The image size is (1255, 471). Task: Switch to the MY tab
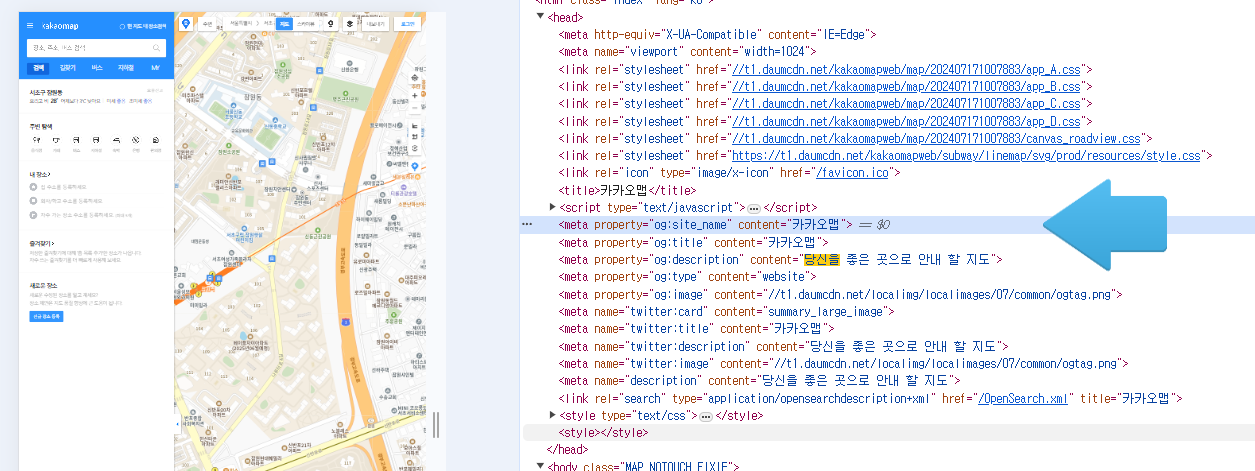pos(155,68)
